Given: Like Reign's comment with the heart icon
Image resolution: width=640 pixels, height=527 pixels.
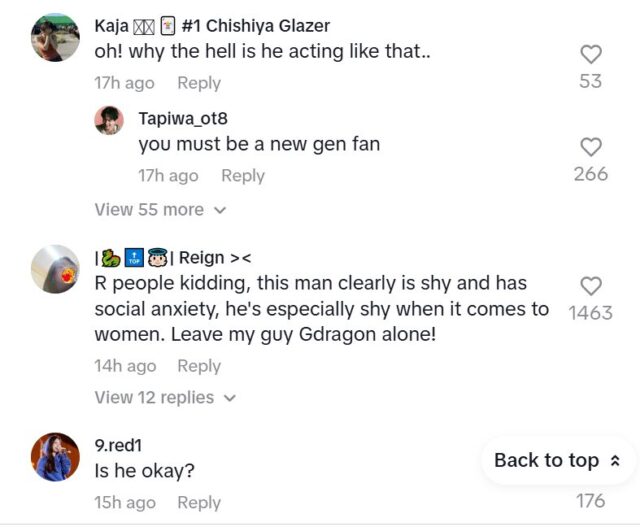Looking at the screenshot, I should point(591,287).
